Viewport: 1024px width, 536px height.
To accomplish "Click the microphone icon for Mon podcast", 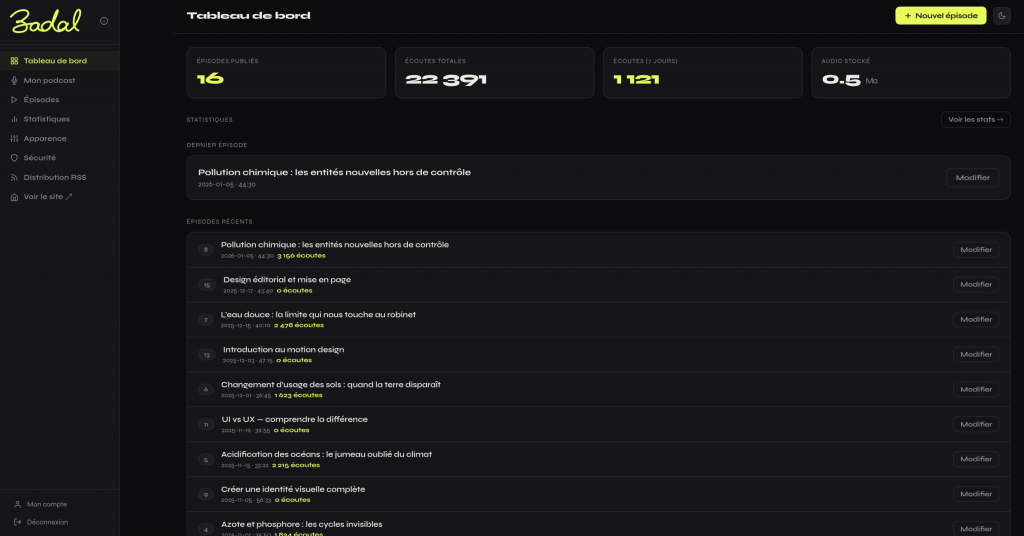I will (14, 80).
